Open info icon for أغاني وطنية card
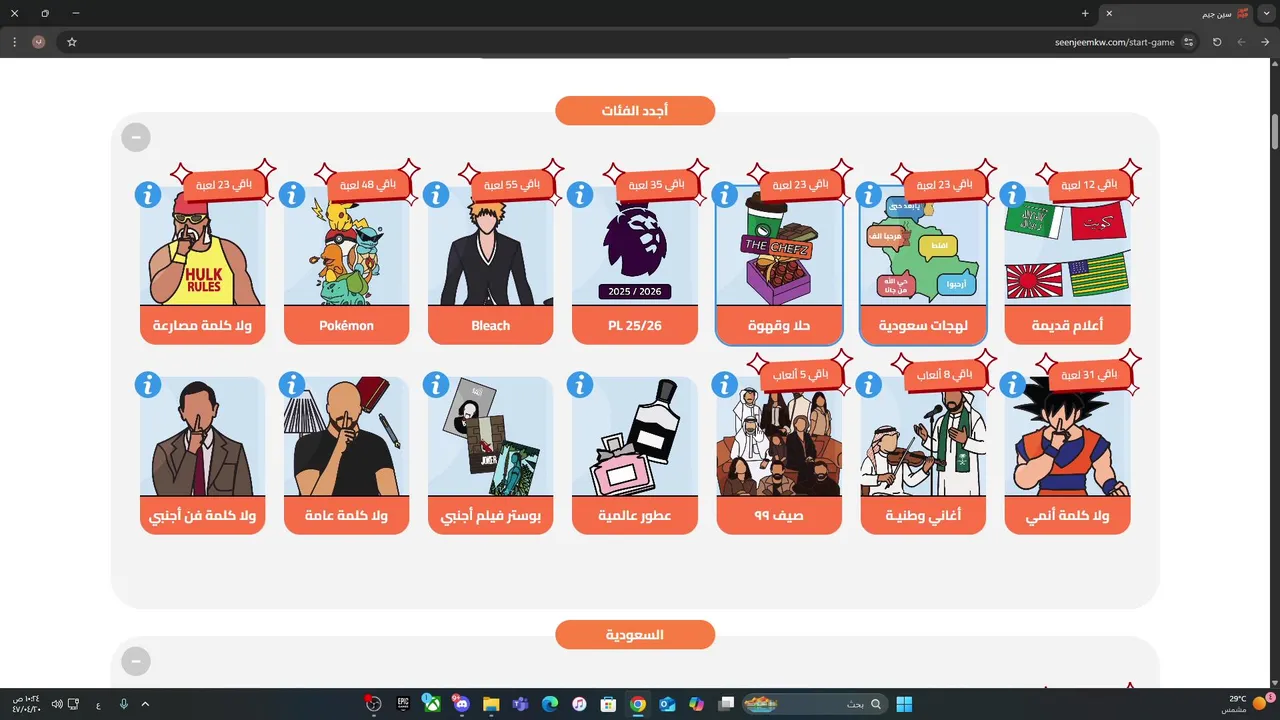Image resolution: width=1280 pixels, height=720 pixels. pos(868,385)
